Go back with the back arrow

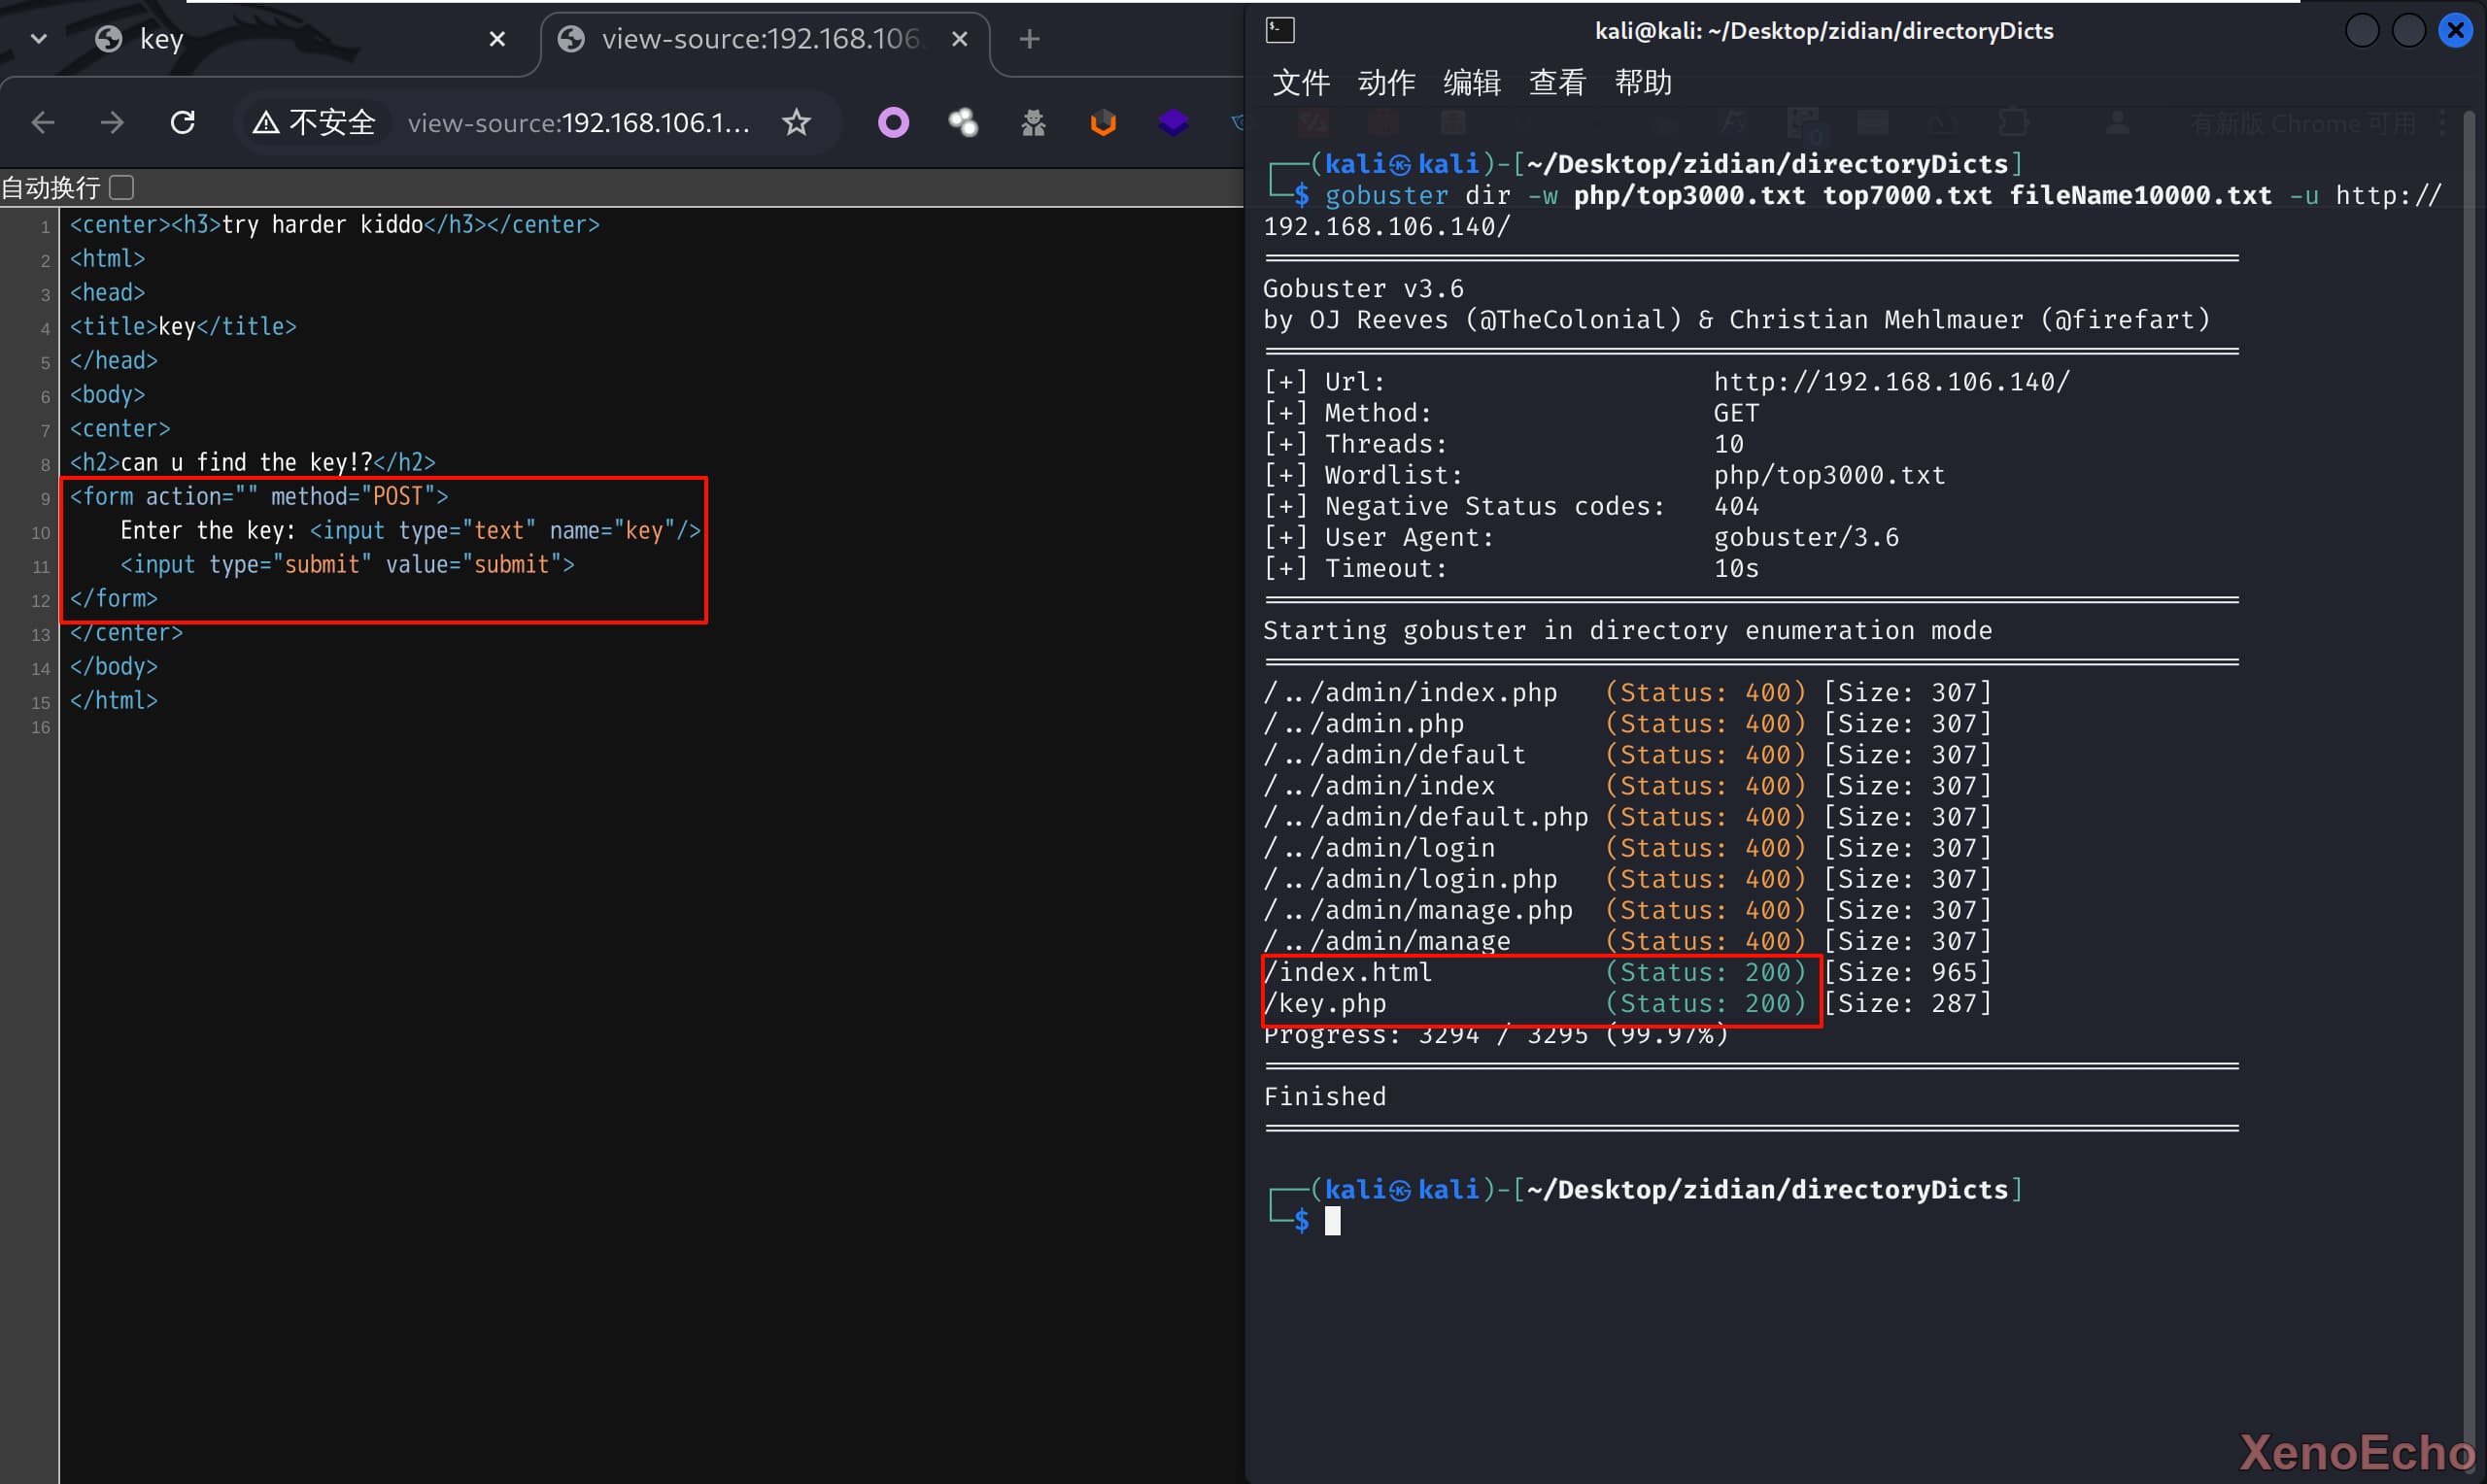43,123
